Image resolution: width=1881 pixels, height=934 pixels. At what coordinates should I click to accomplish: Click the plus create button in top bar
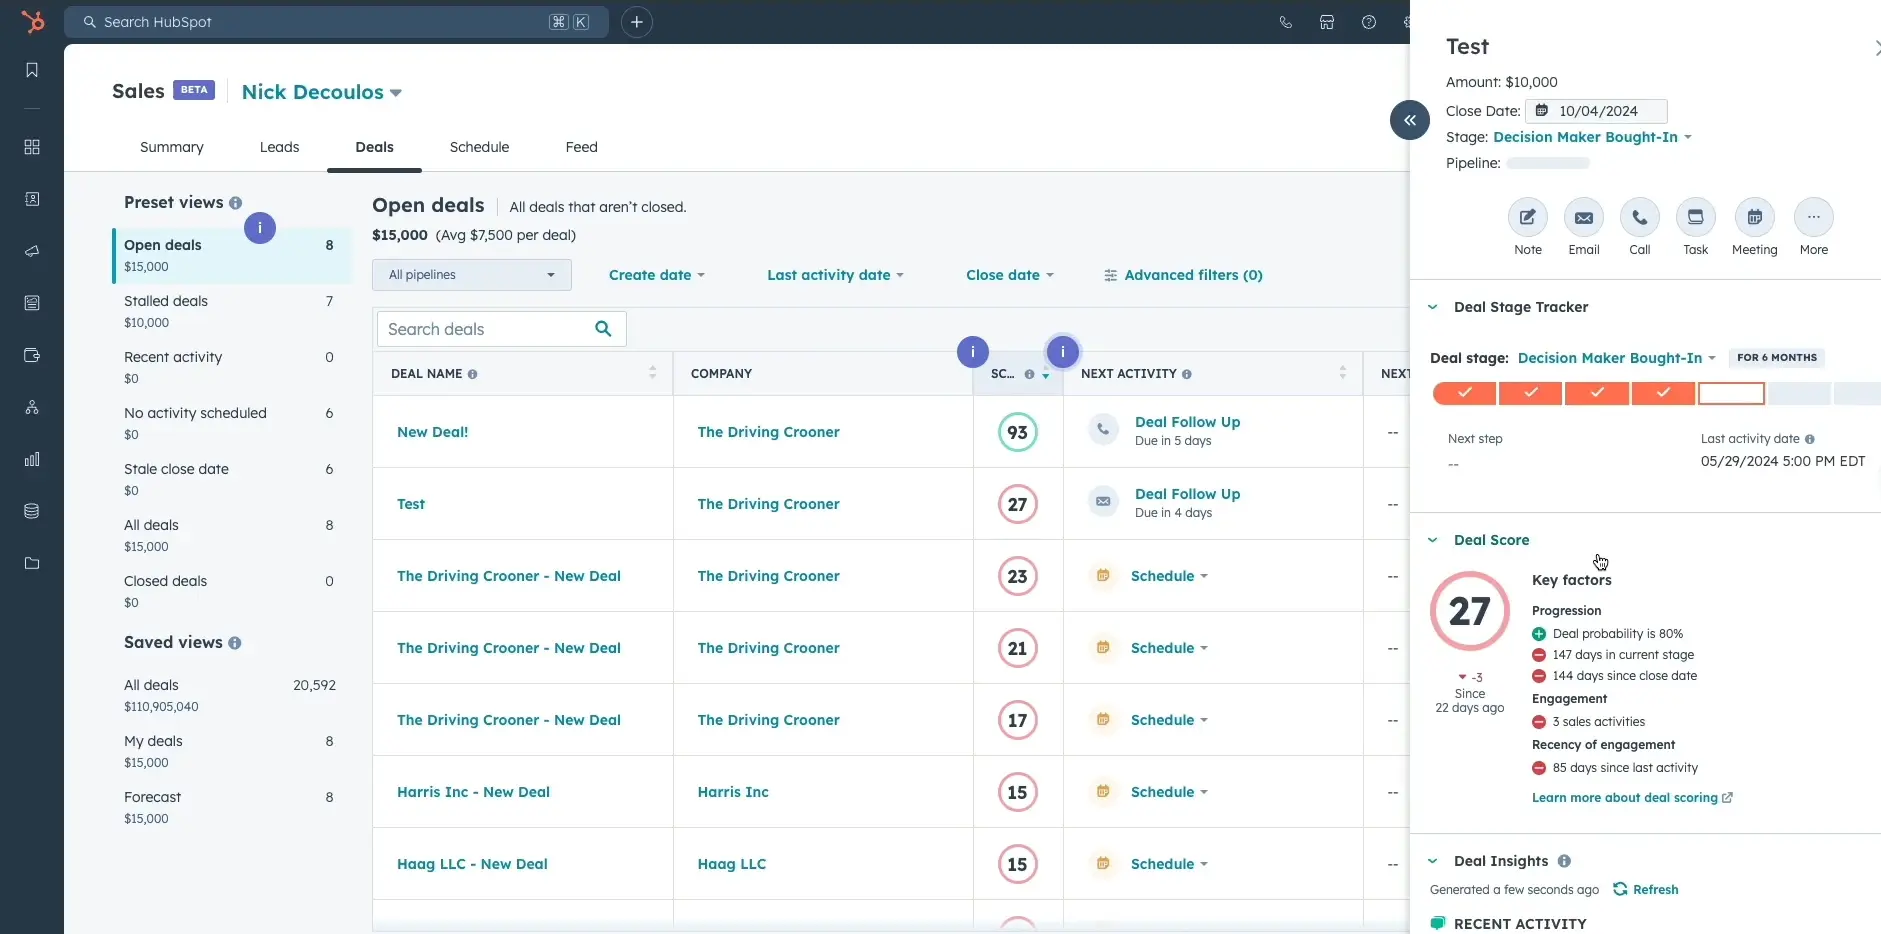(x=636, y=22)
